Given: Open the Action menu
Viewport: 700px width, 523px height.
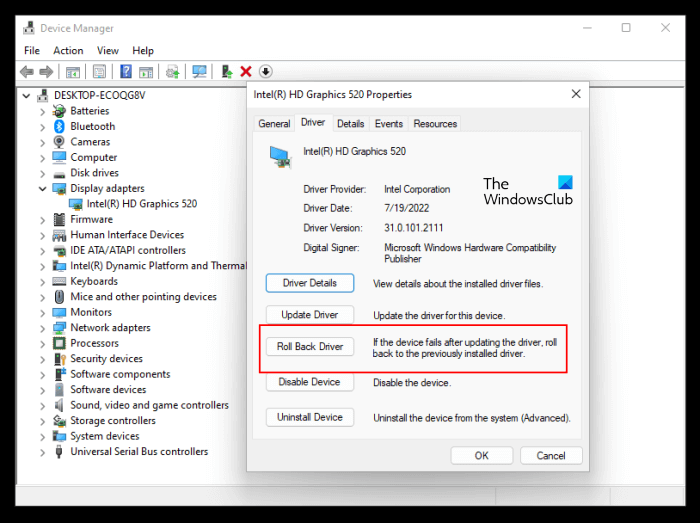Looking at the screenshot, I should pyautogui.click(x=68, y=50).
